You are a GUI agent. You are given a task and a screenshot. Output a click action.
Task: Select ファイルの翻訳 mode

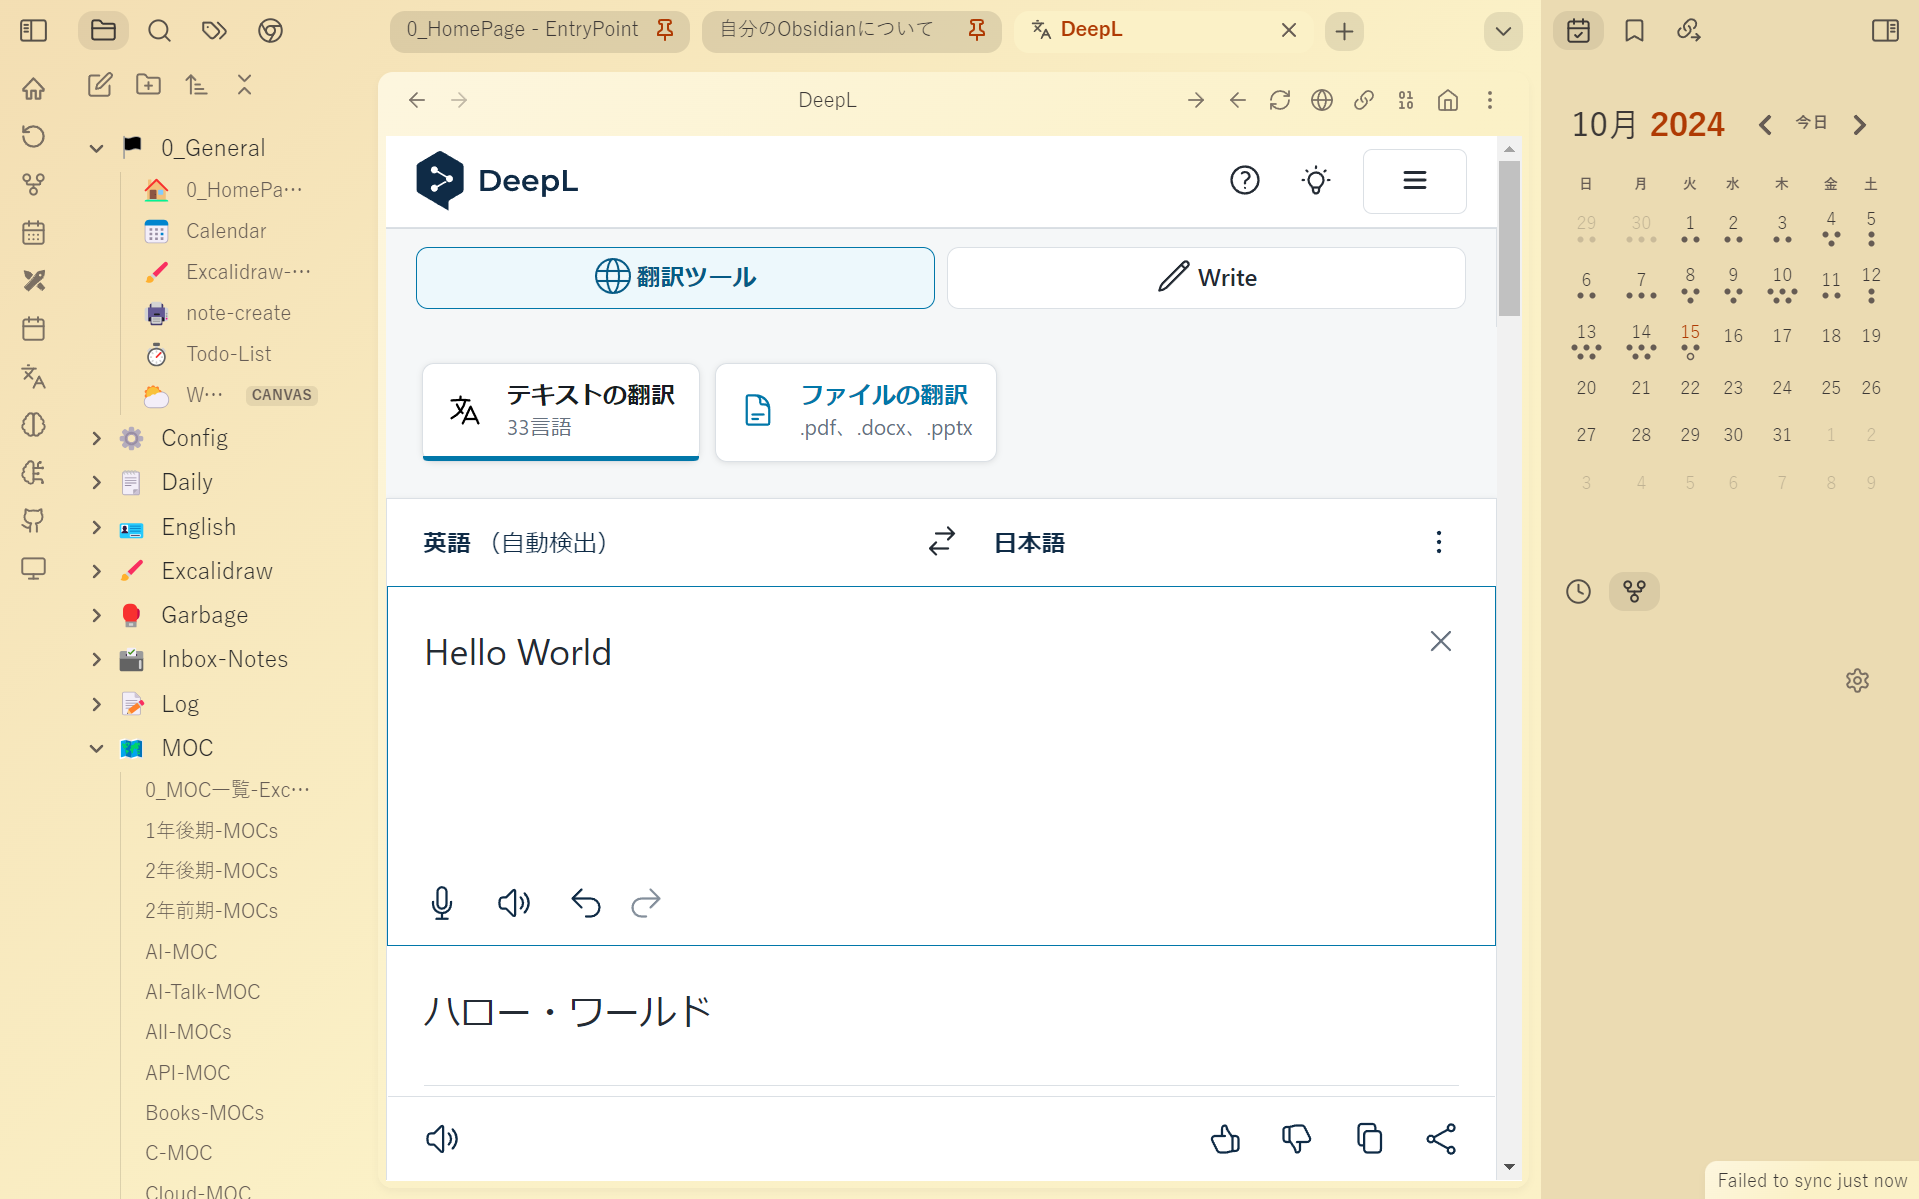click(856, 411)
